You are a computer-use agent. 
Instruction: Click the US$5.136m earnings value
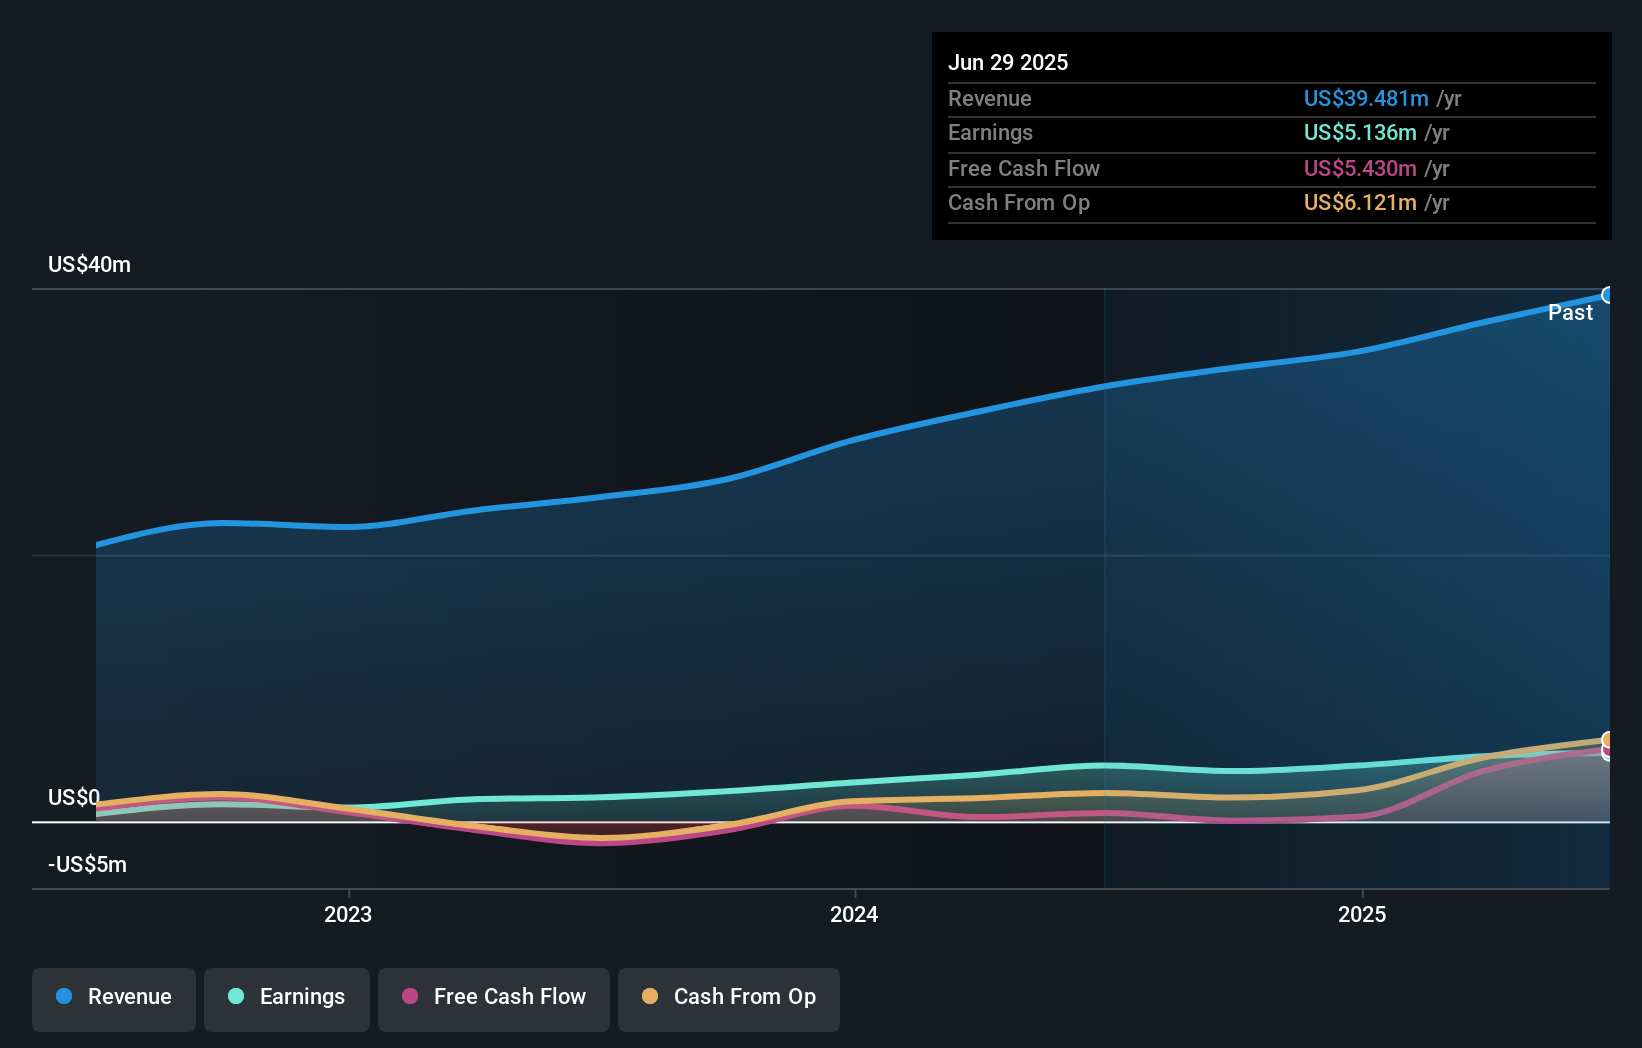(x=1359, y=133)
